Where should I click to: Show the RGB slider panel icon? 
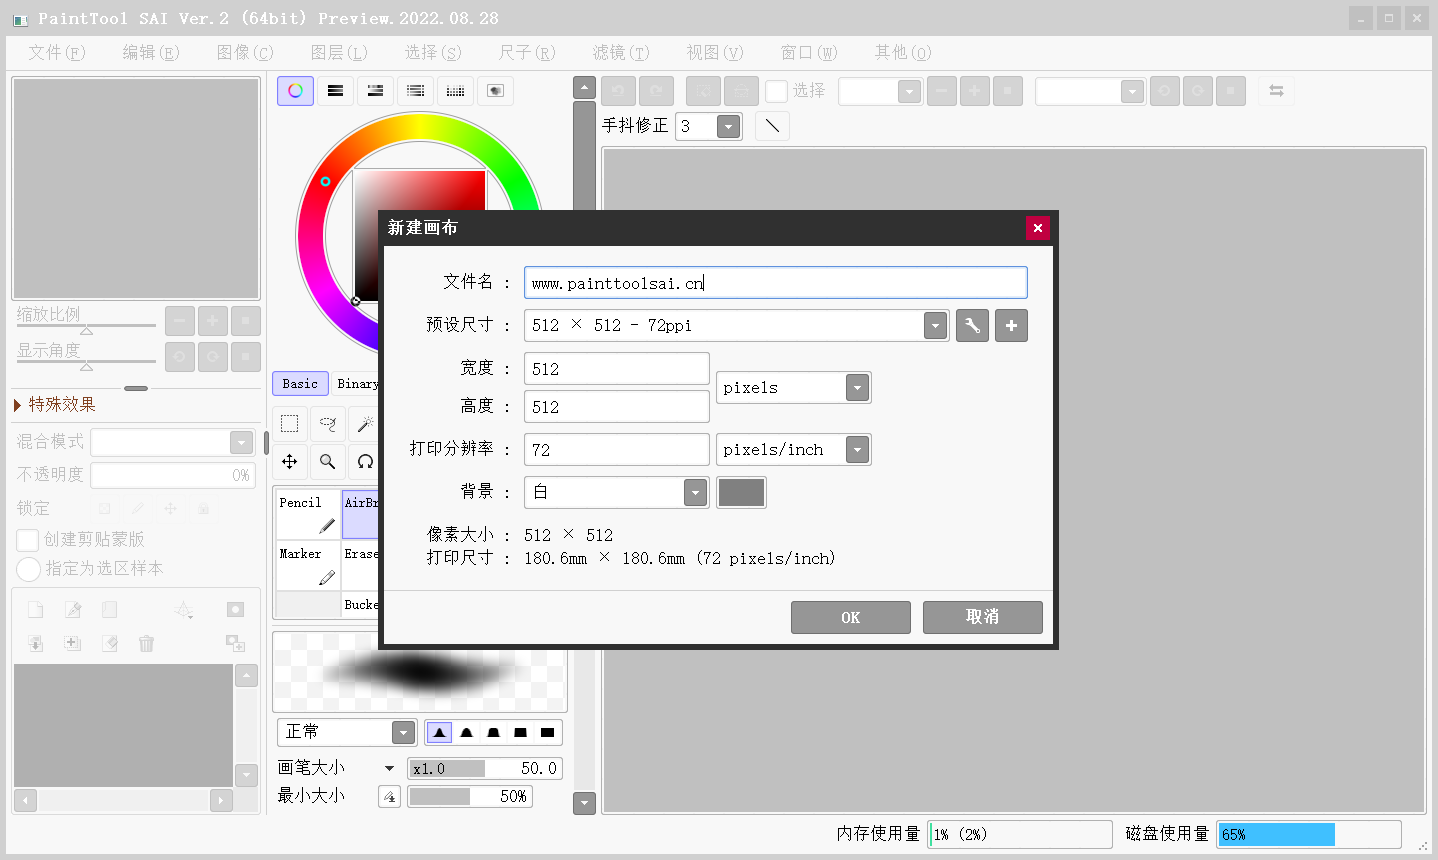(335, 91)
